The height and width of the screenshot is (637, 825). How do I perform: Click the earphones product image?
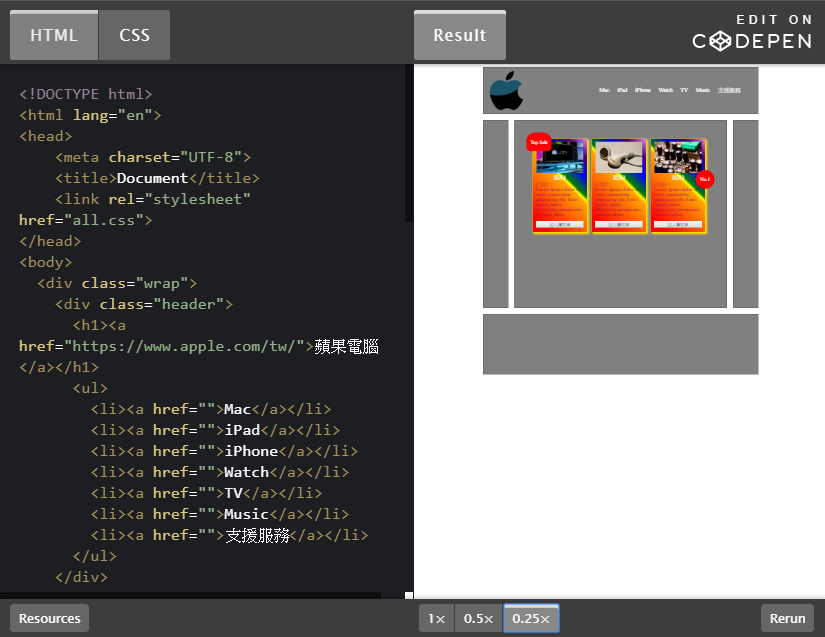pyautogui.click(x=619, y=157)
